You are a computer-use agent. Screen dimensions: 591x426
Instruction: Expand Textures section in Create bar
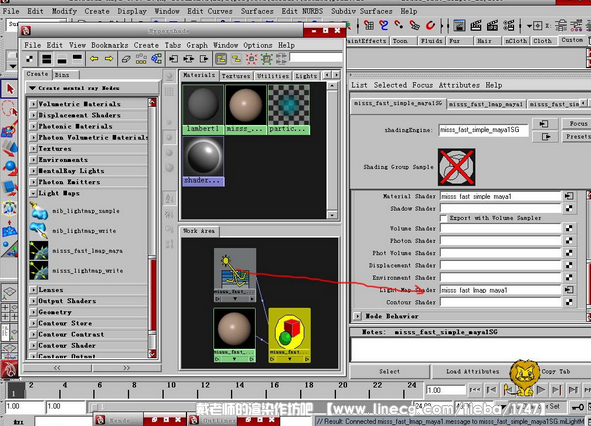pos(34,148)
